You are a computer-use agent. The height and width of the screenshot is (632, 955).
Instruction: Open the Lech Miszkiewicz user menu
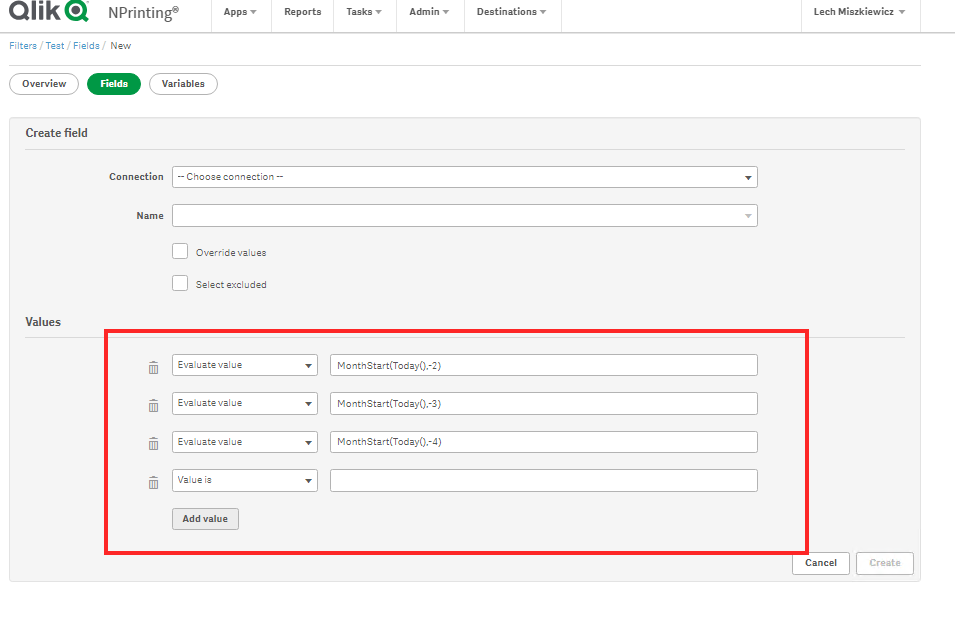[859, 12]
